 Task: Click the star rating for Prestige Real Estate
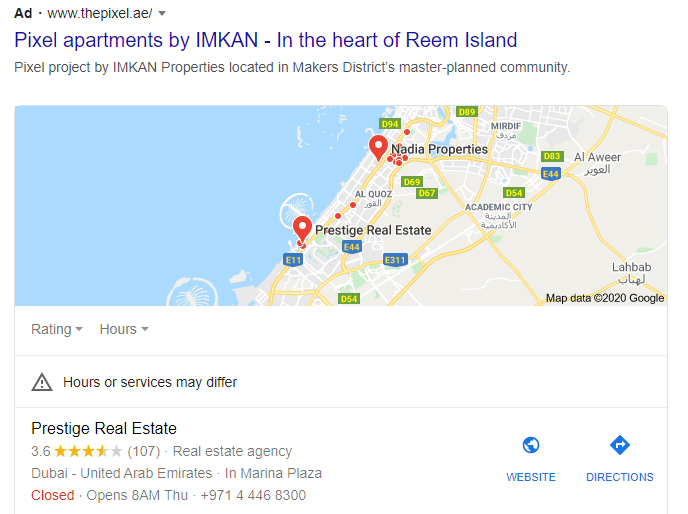click(88, 451)
